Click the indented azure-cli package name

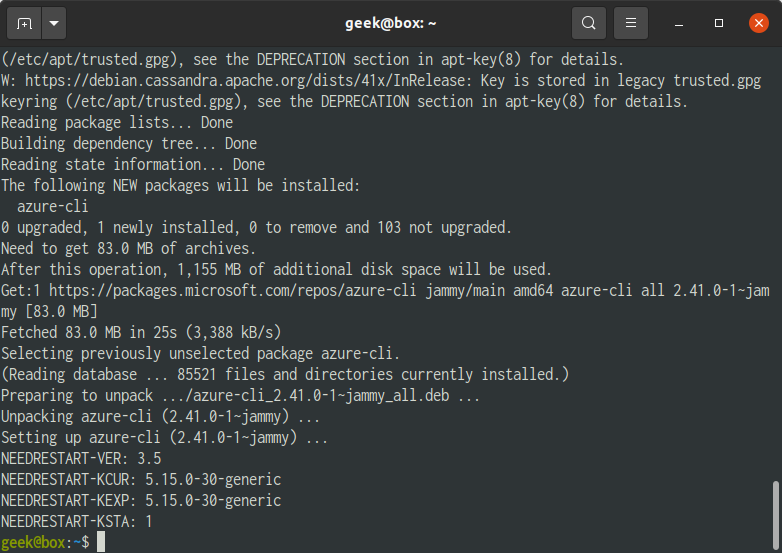(x=53, y=206)
